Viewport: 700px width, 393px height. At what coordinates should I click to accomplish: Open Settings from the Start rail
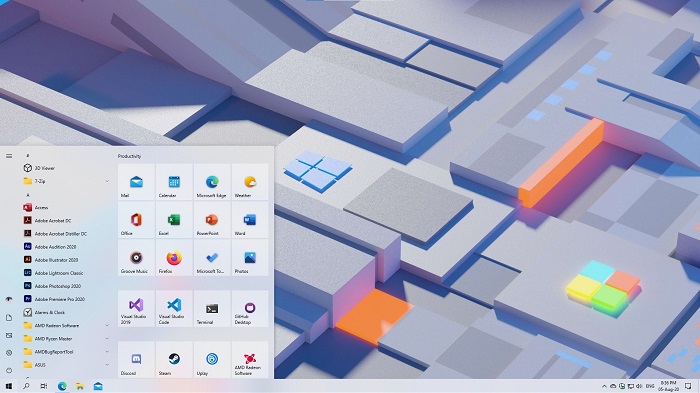(9, 352)
